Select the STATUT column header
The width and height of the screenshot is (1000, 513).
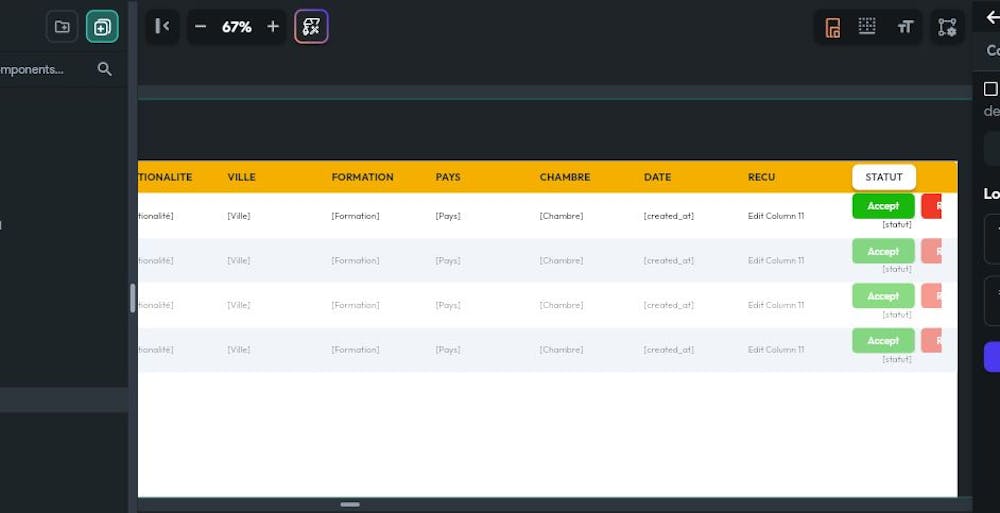point(884,177)
